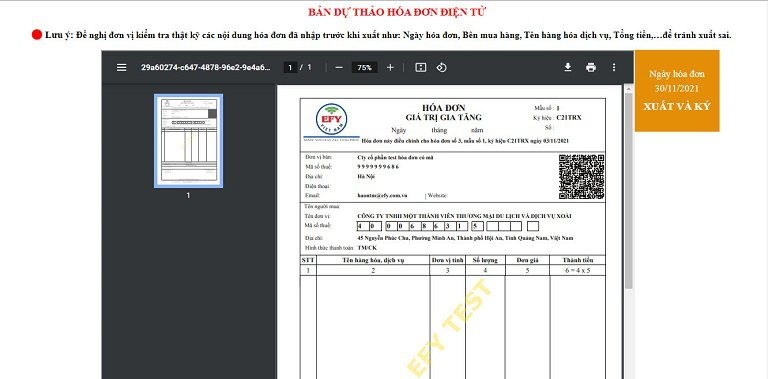Click the address 45 Nguyễn Phúc Chu
768x379 pixels.
click(x=465, y=238)
